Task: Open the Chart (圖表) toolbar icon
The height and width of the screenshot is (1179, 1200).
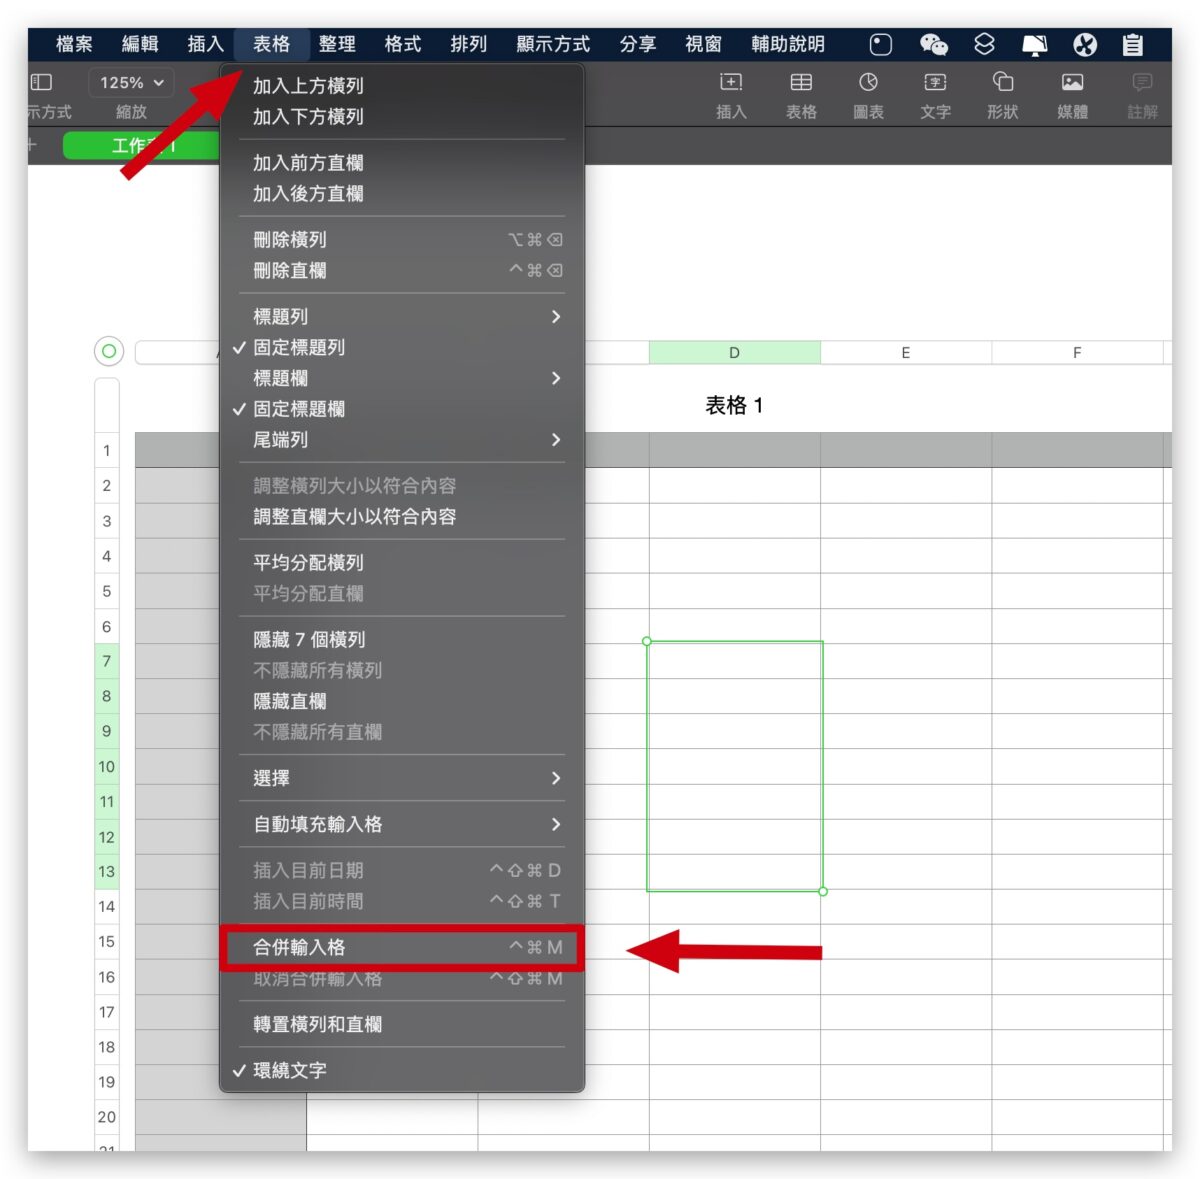Action: tap(868, 83)
